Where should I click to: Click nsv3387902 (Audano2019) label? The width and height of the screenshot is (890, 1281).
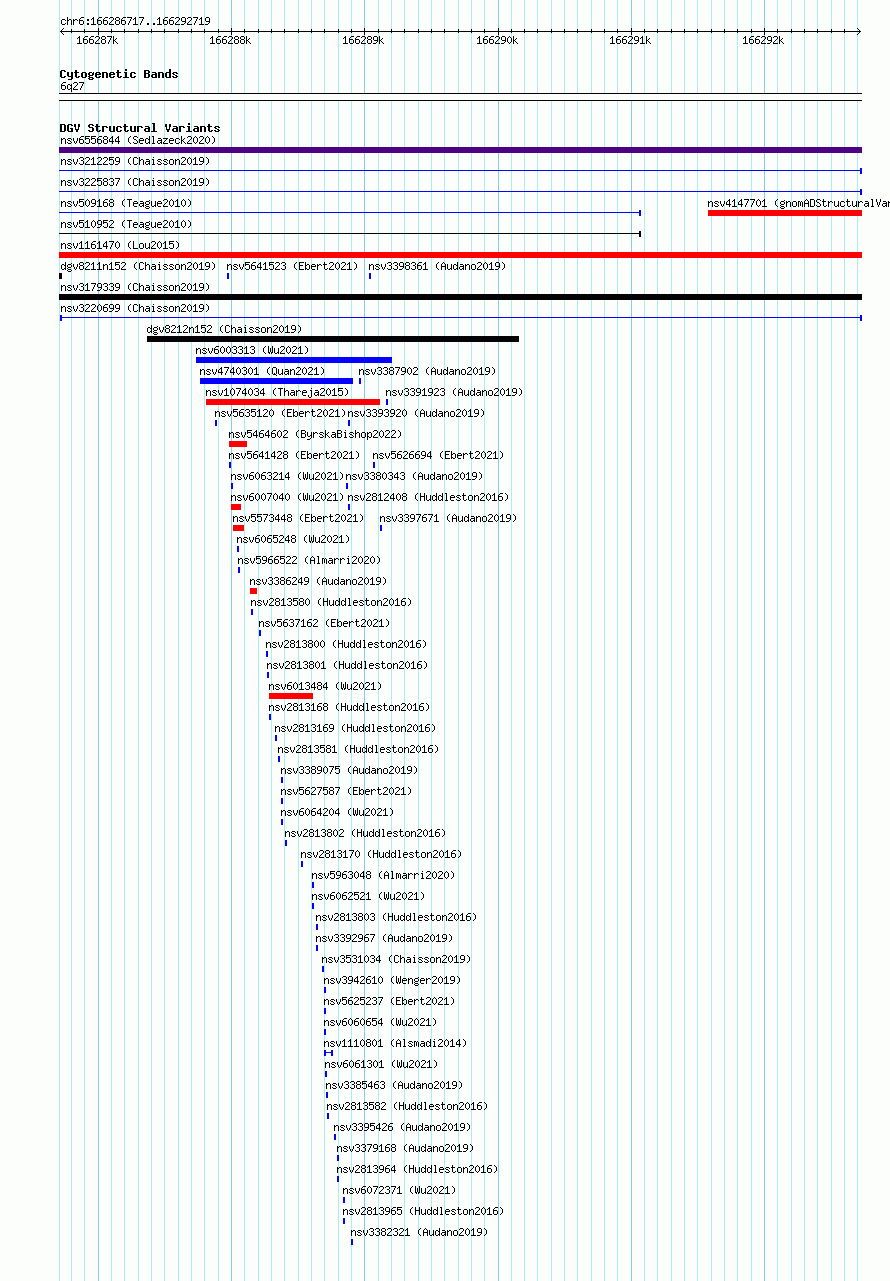click(x=428, y=371)
